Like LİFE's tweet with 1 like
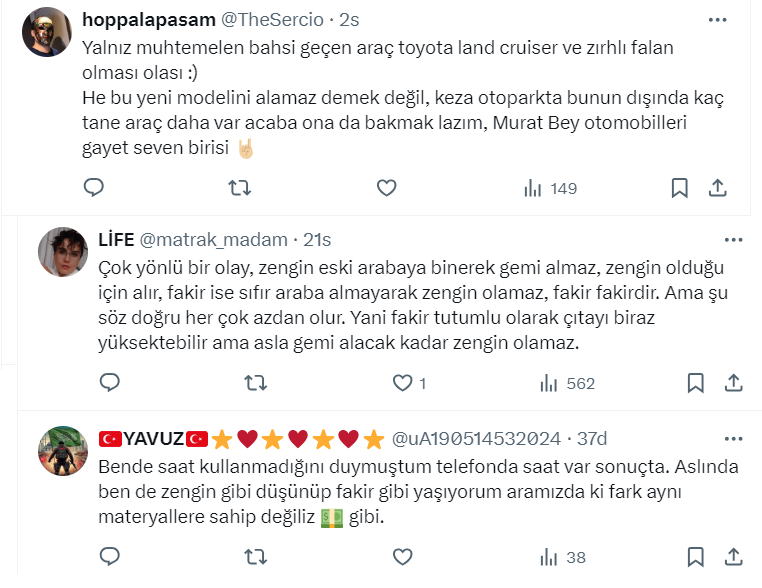 click(x=403, y=383)
